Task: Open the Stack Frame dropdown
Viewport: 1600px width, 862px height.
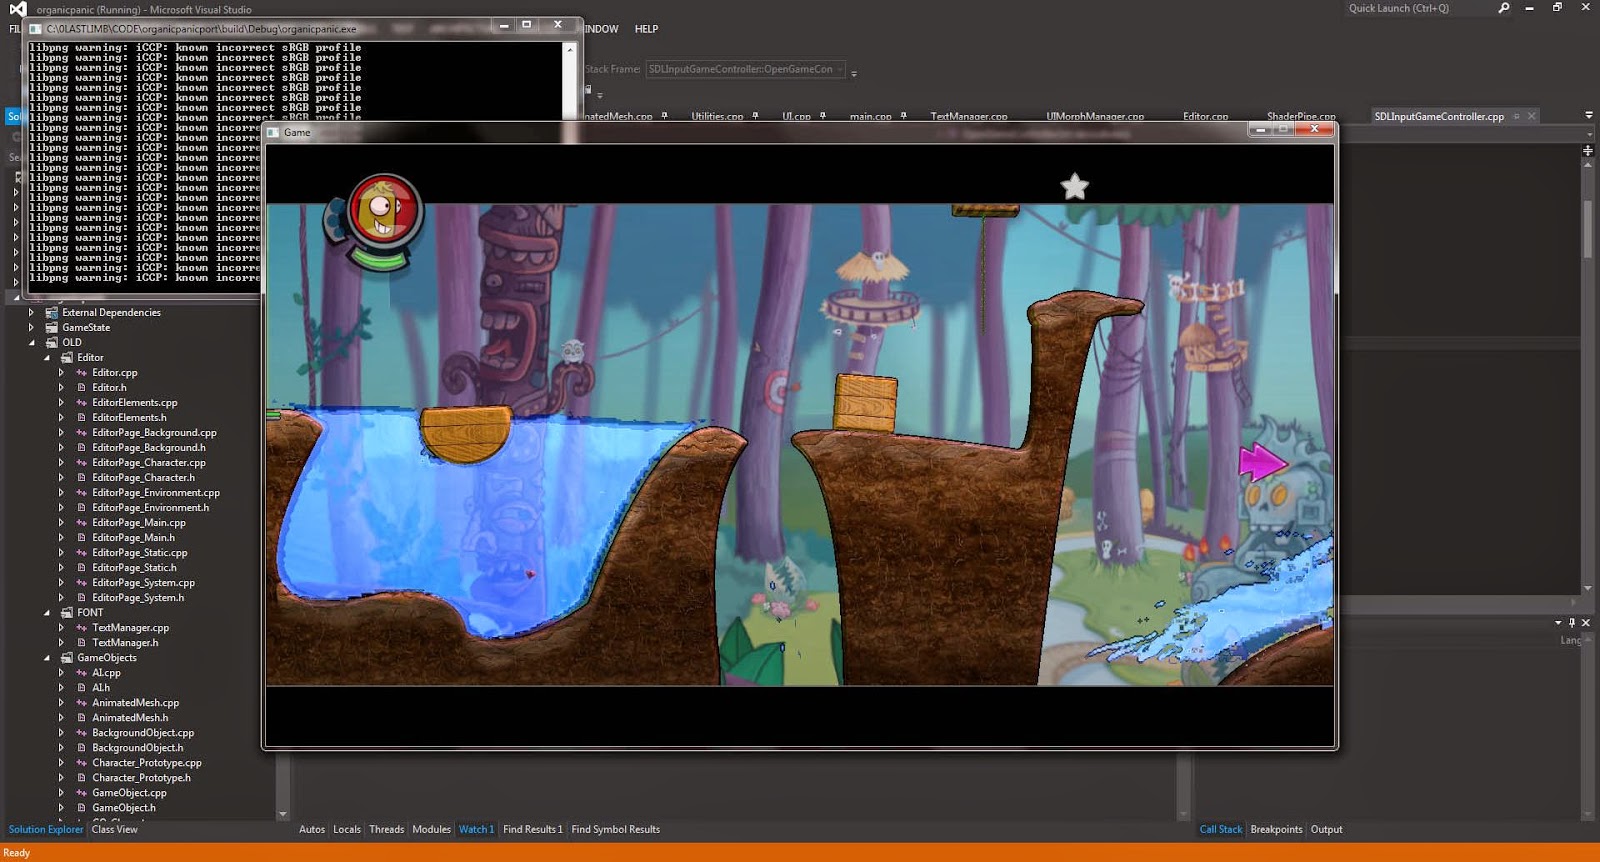Action: (x=840, y=70)
